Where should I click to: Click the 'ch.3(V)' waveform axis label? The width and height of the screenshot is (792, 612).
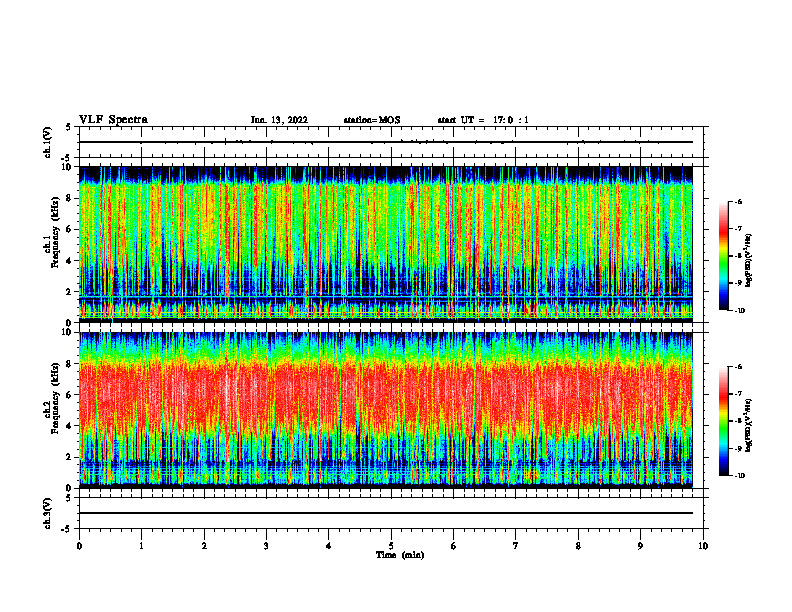click(x=48, y=513)
